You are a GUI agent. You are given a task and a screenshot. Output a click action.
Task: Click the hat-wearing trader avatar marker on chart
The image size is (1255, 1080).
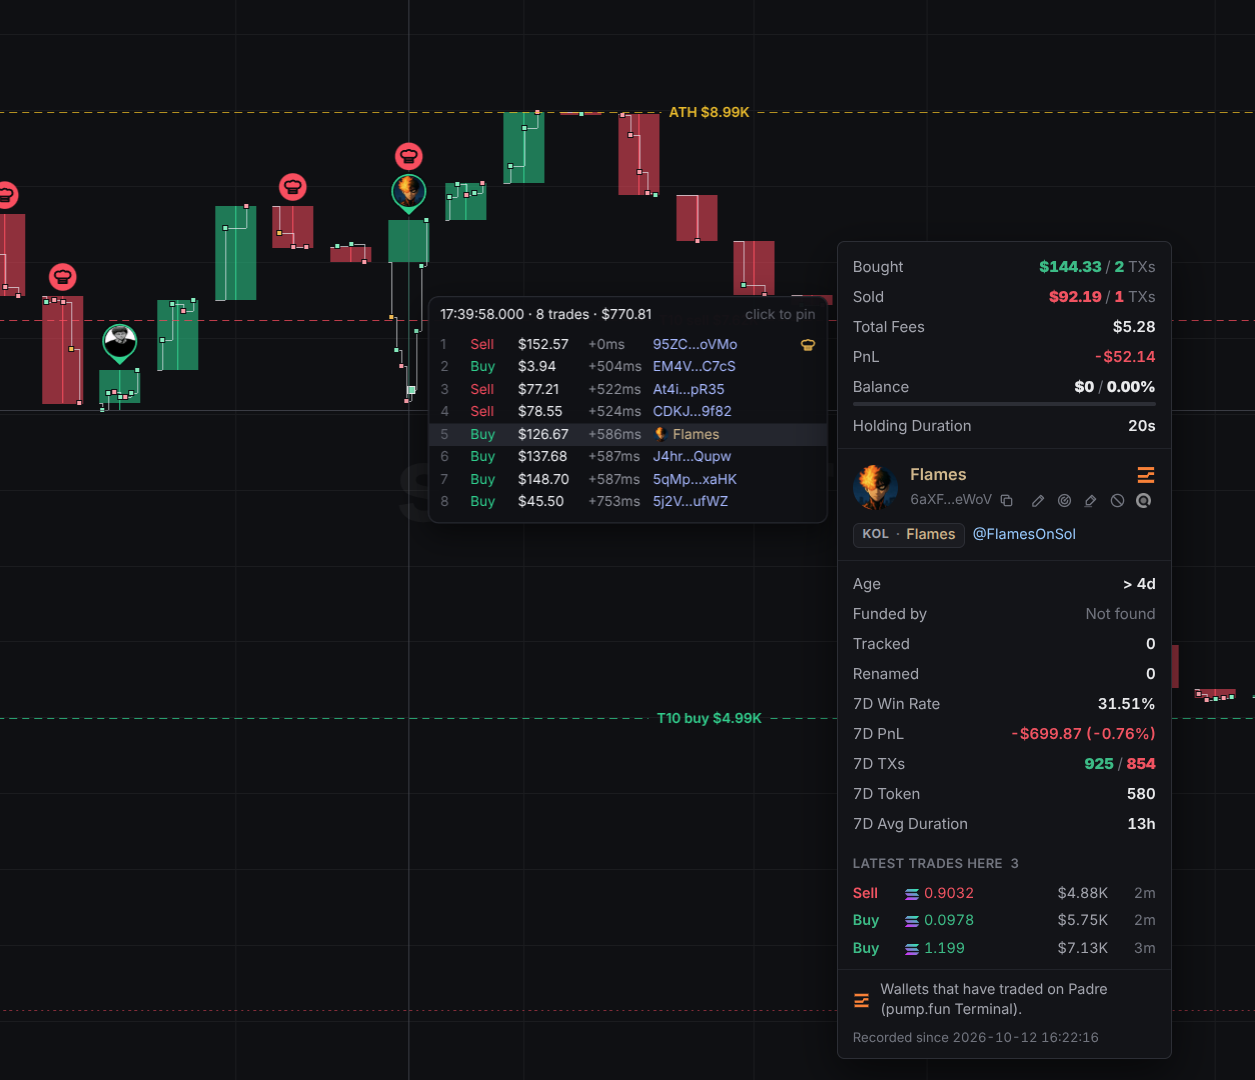click(x=120, y=342)
